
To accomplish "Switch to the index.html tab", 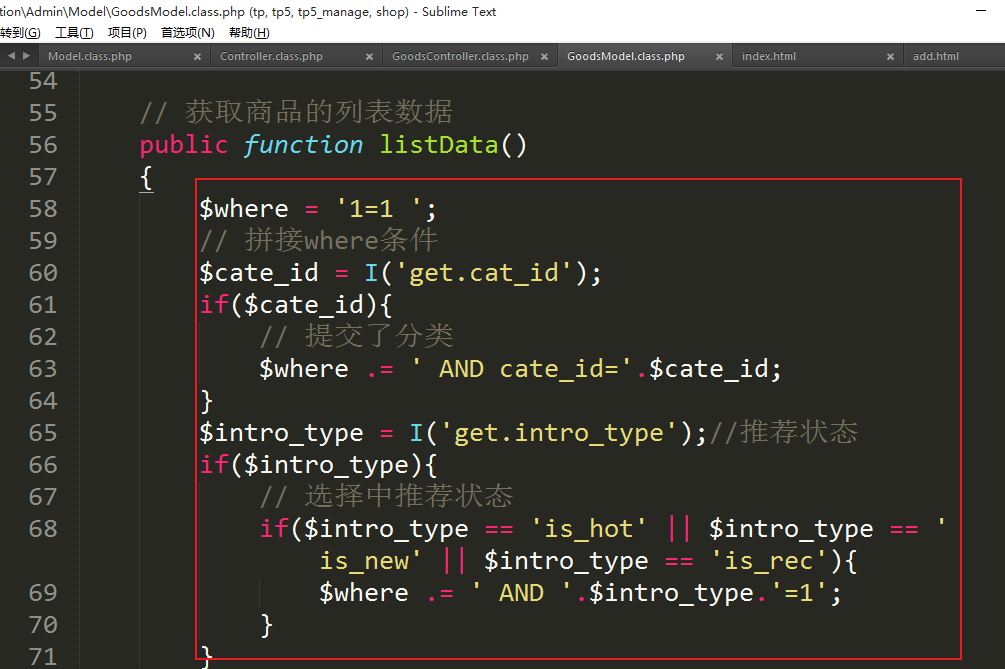I will (x=769, y=57).
